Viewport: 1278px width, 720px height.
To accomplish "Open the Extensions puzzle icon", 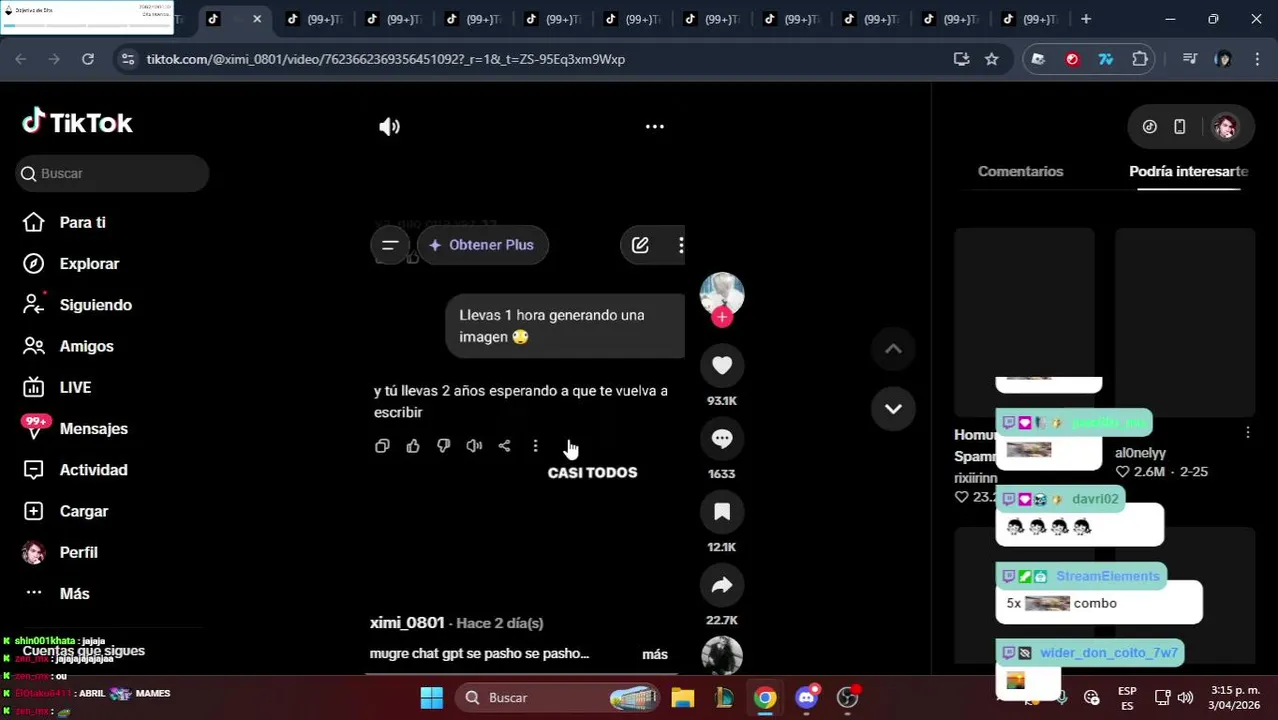I will 1140,59.
